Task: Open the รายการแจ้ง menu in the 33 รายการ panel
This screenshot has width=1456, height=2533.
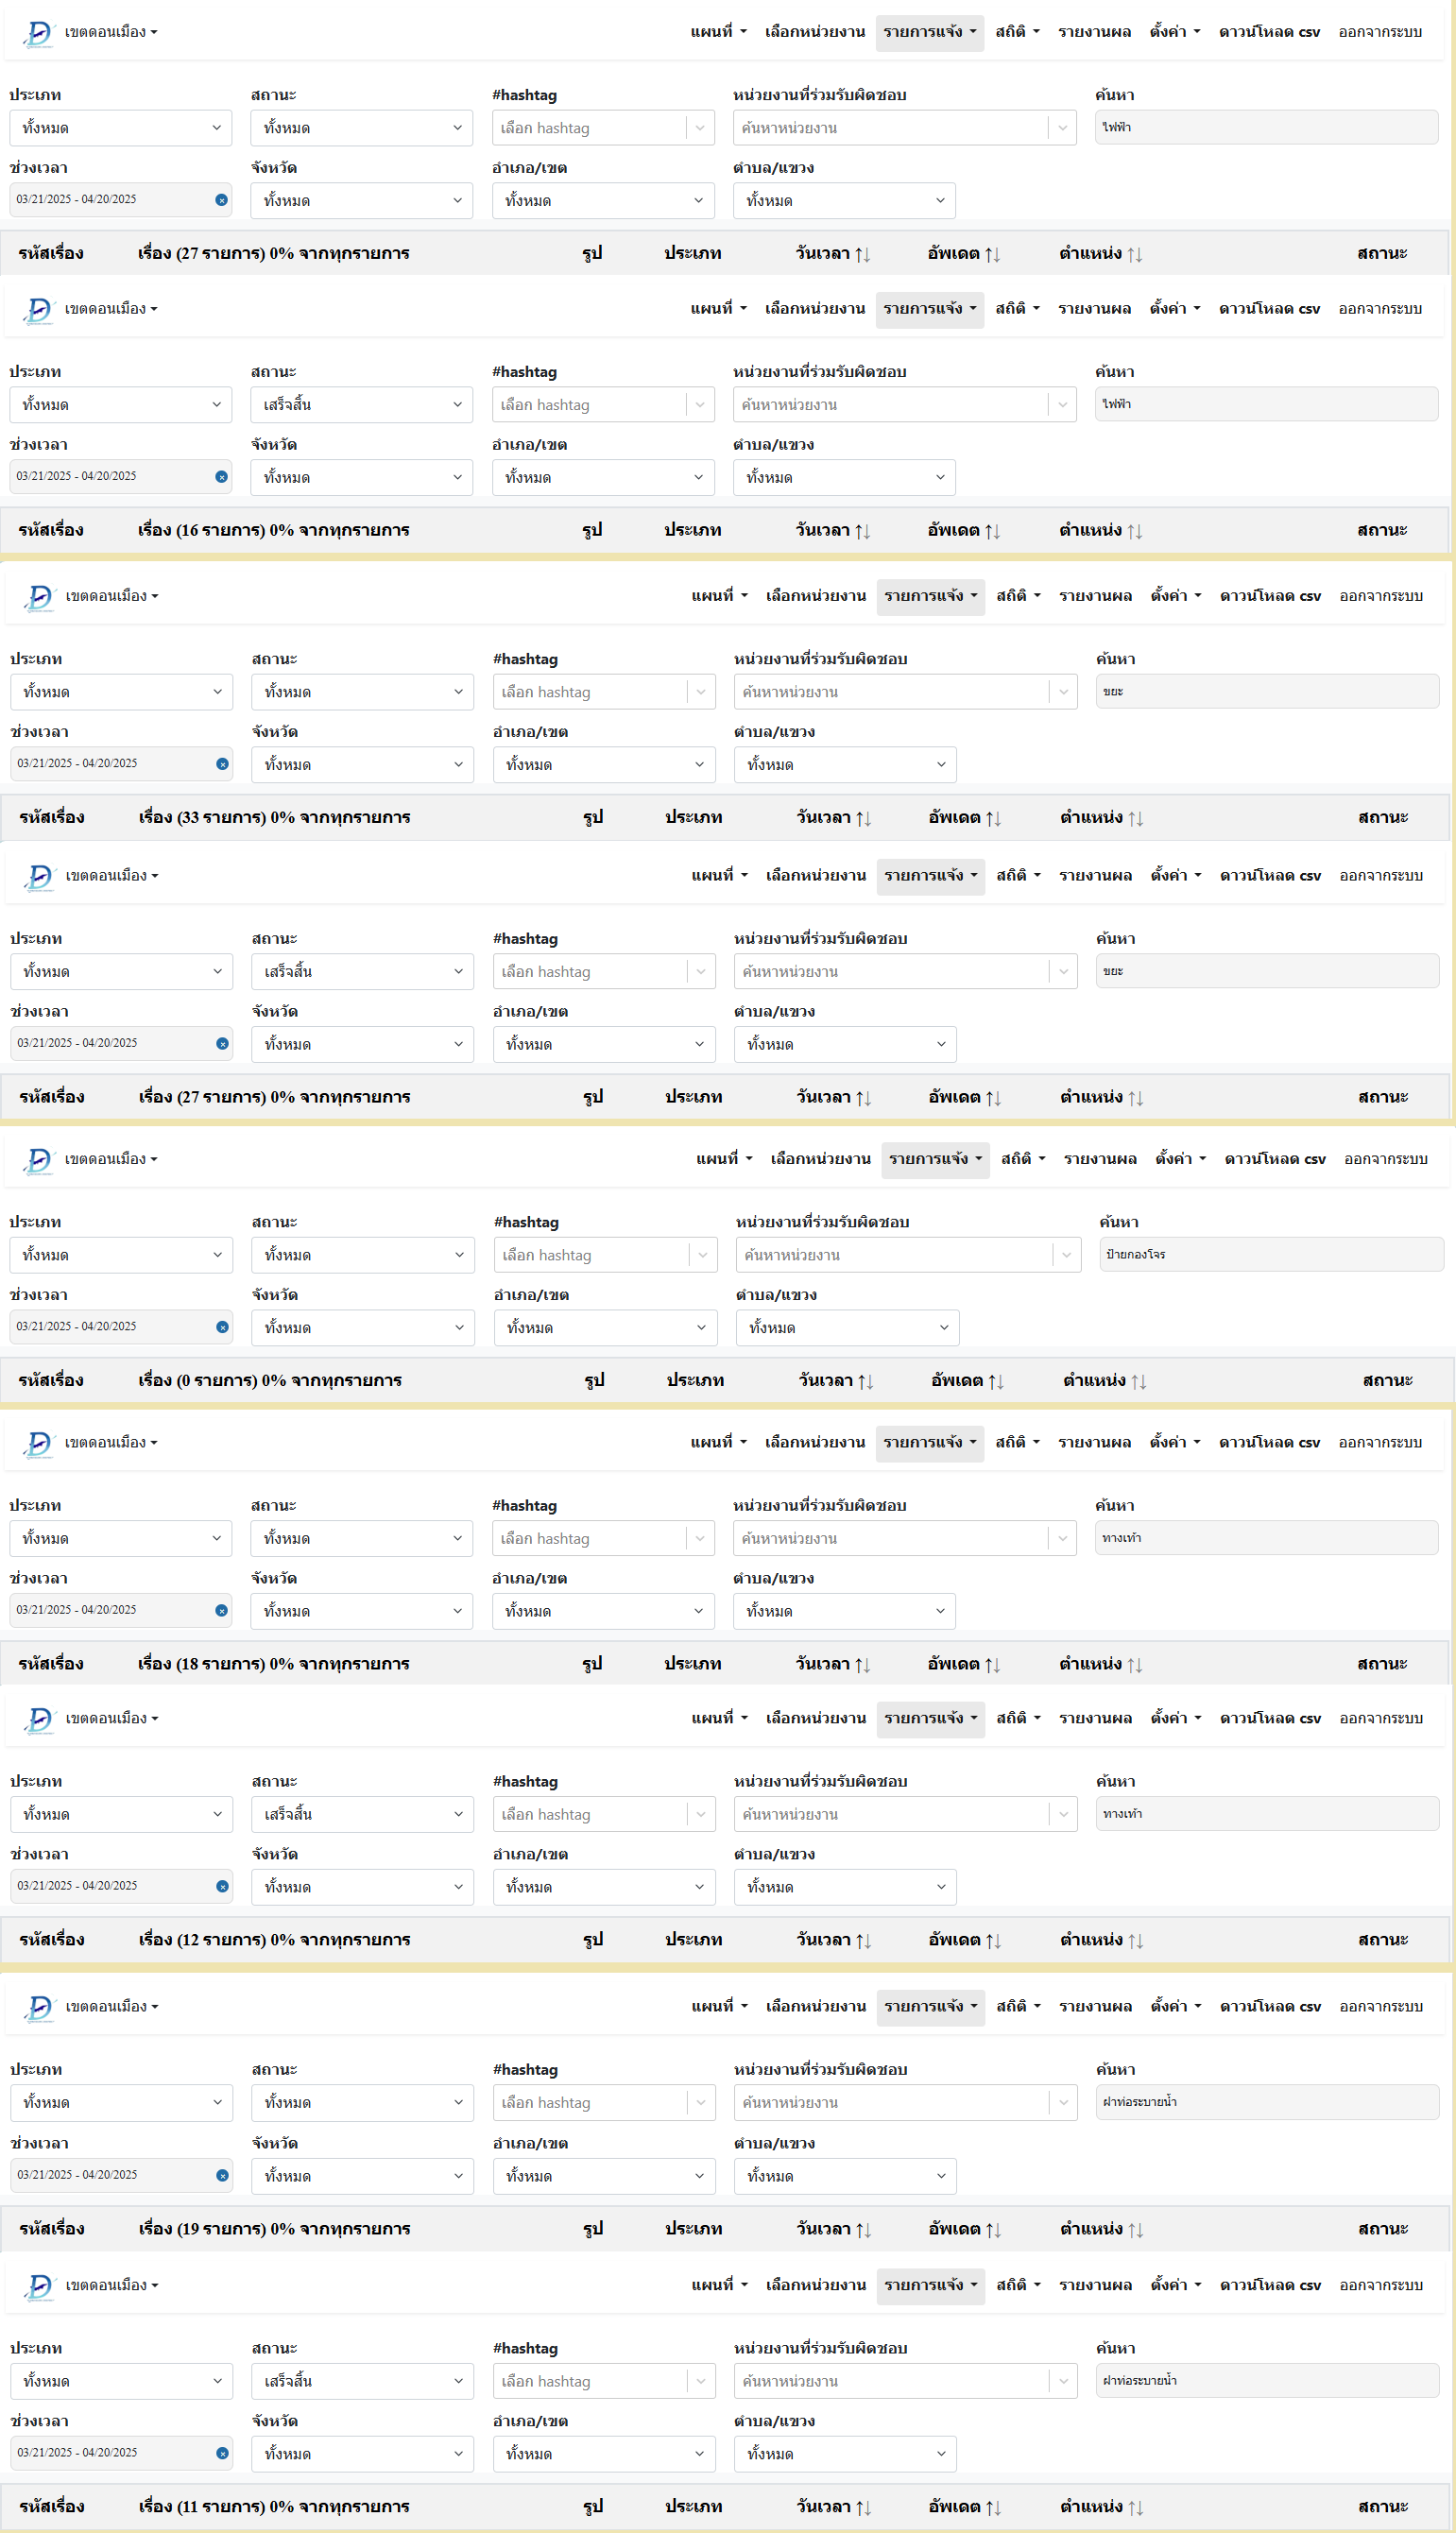Action: tap(931, 596)
